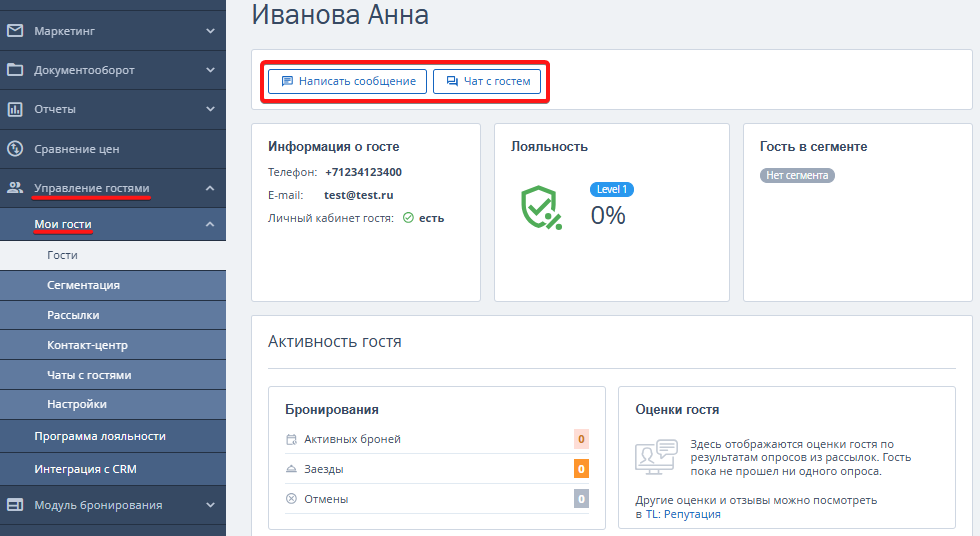Viewport: 980px width, 536px height.
Task: Click the Маркетинг envelope icon
Action: 15,30
